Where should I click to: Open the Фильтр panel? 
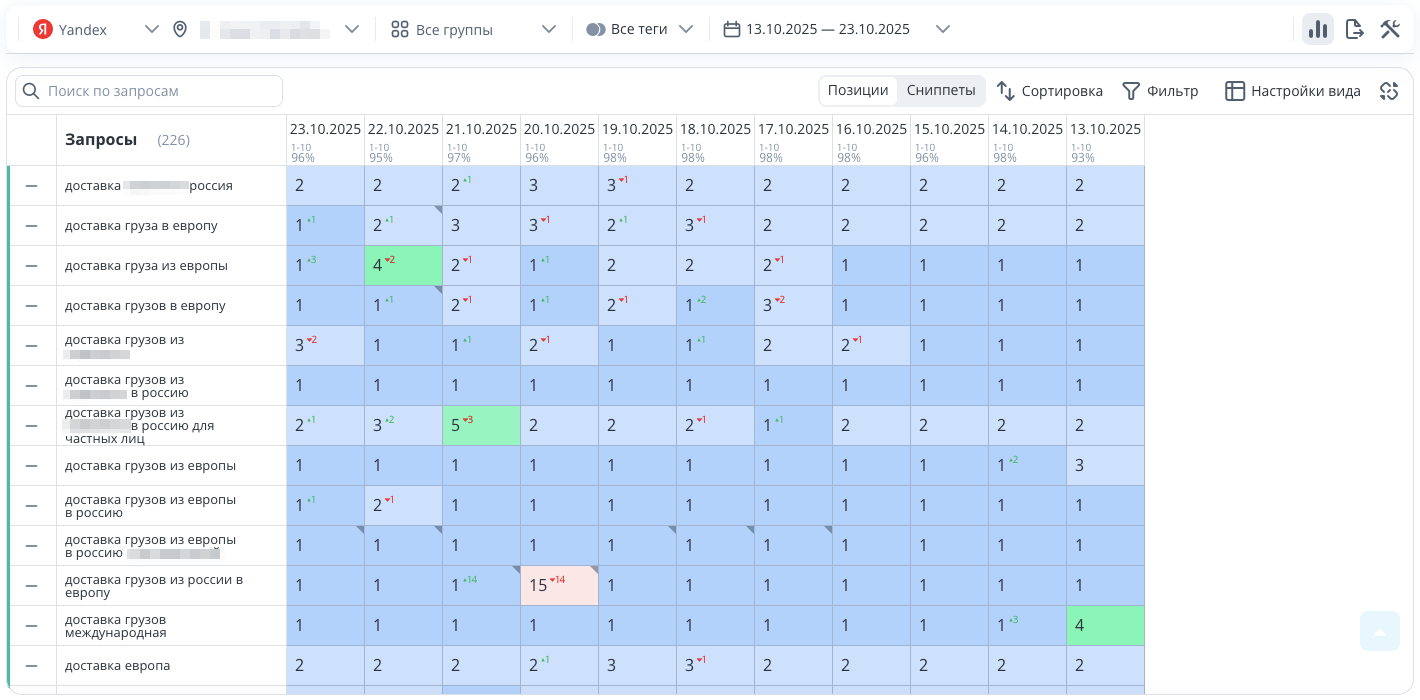[1160, 91]
